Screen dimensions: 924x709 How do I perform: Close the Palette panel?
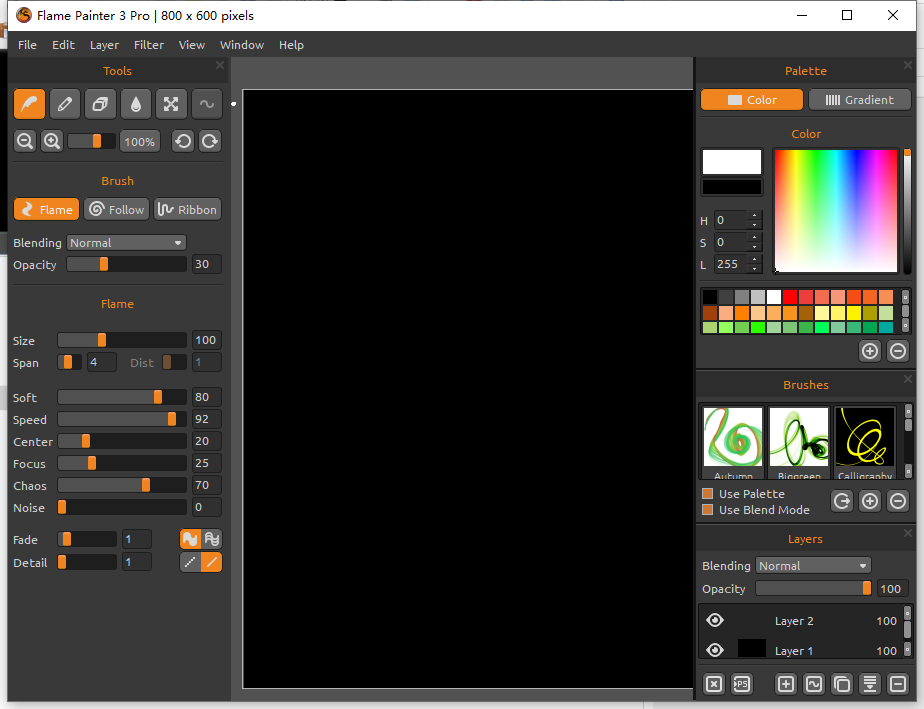[908, 65]
